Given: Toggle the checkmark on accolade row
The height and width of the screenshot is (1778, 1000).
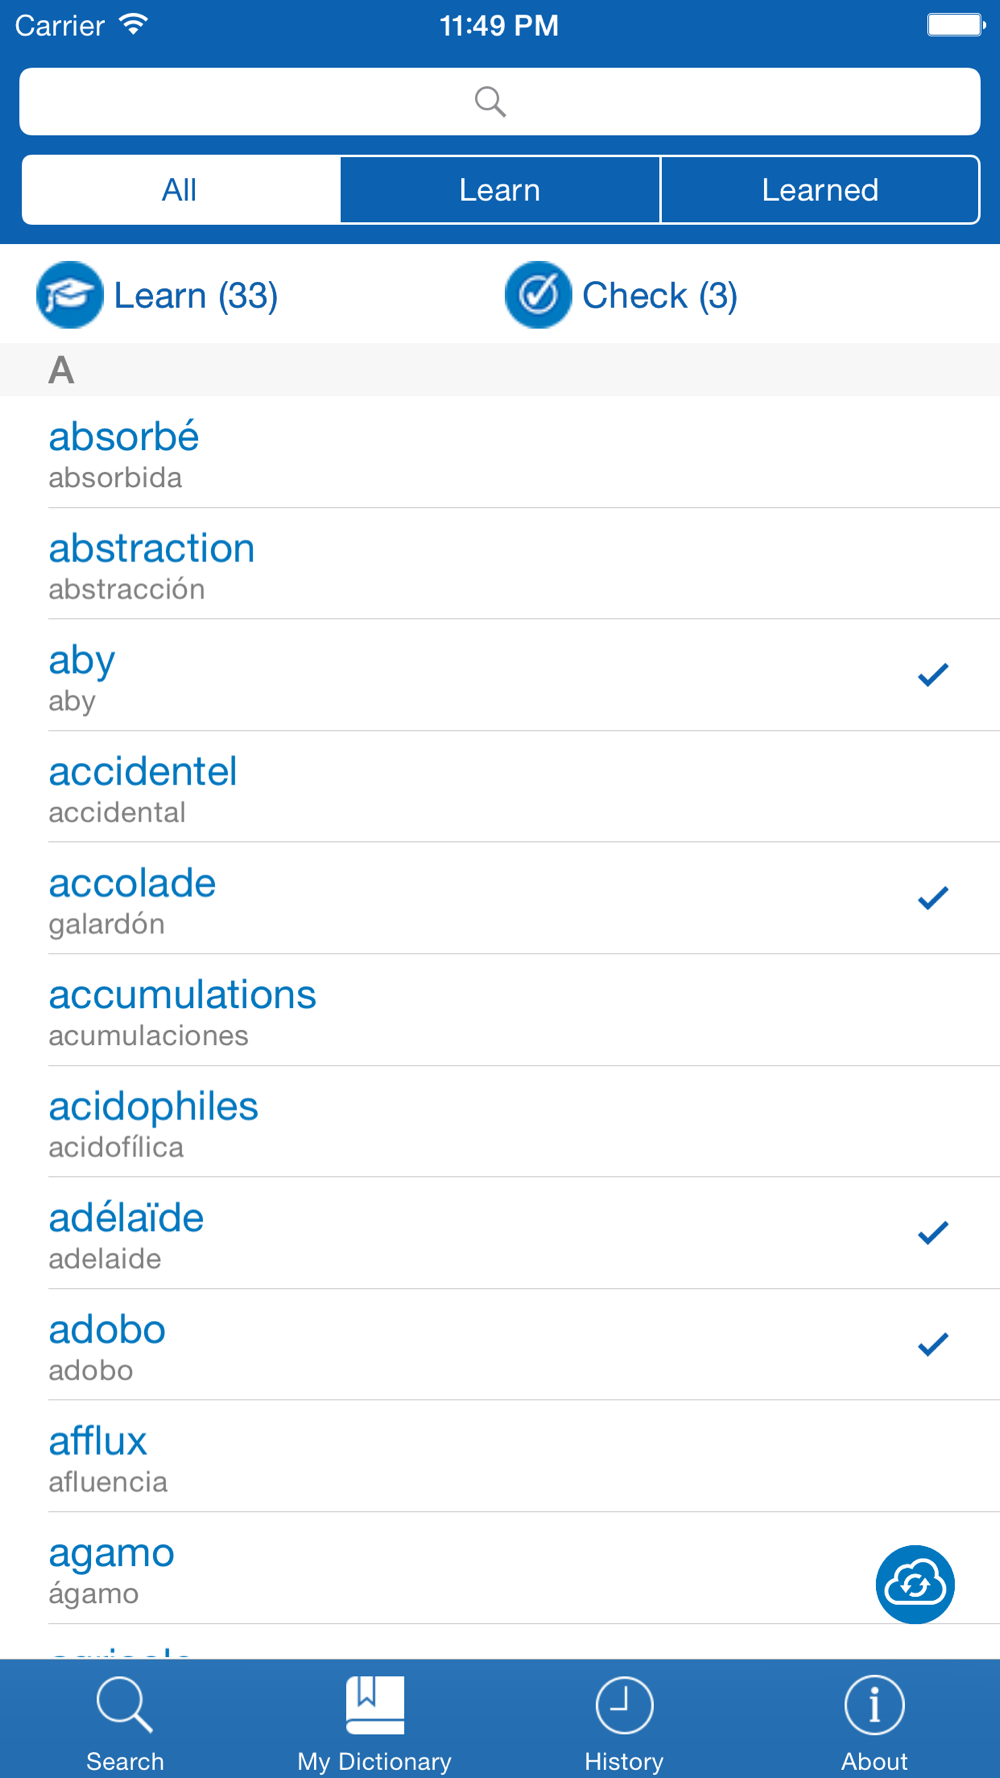Looking at the screenshot, I should point(932,898).
